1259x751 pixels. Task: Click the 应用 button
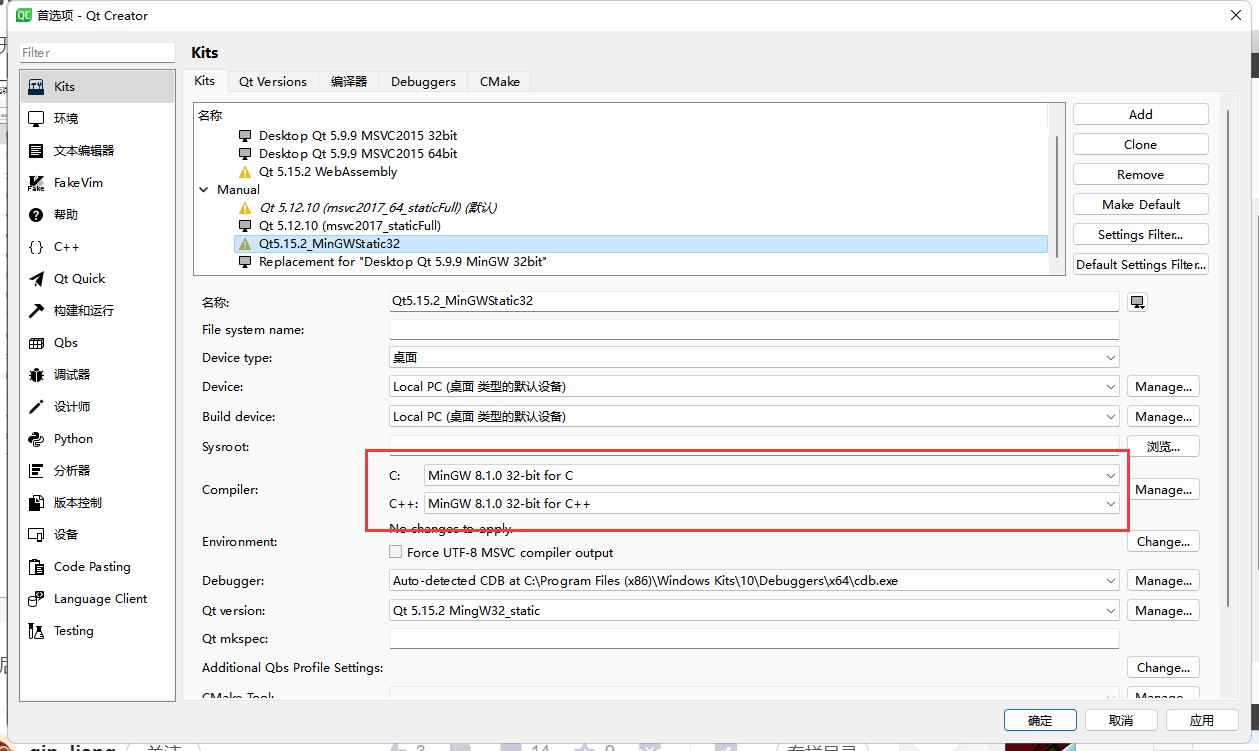pos(1202,720)
